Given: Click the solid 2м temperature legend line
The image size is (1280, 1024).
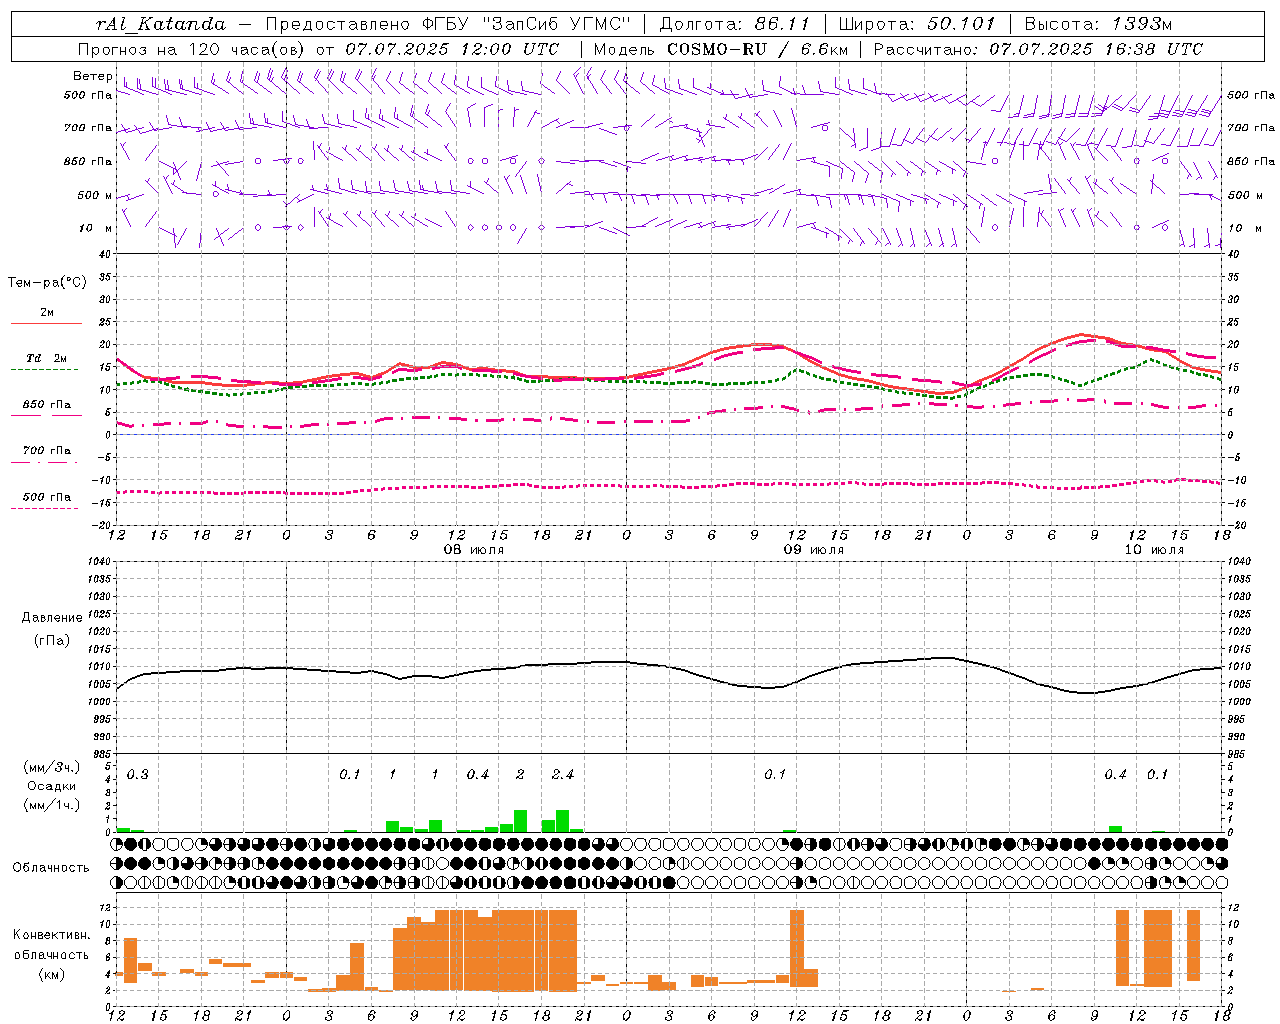Looking at the screenshot, I should tap(47, 323).
